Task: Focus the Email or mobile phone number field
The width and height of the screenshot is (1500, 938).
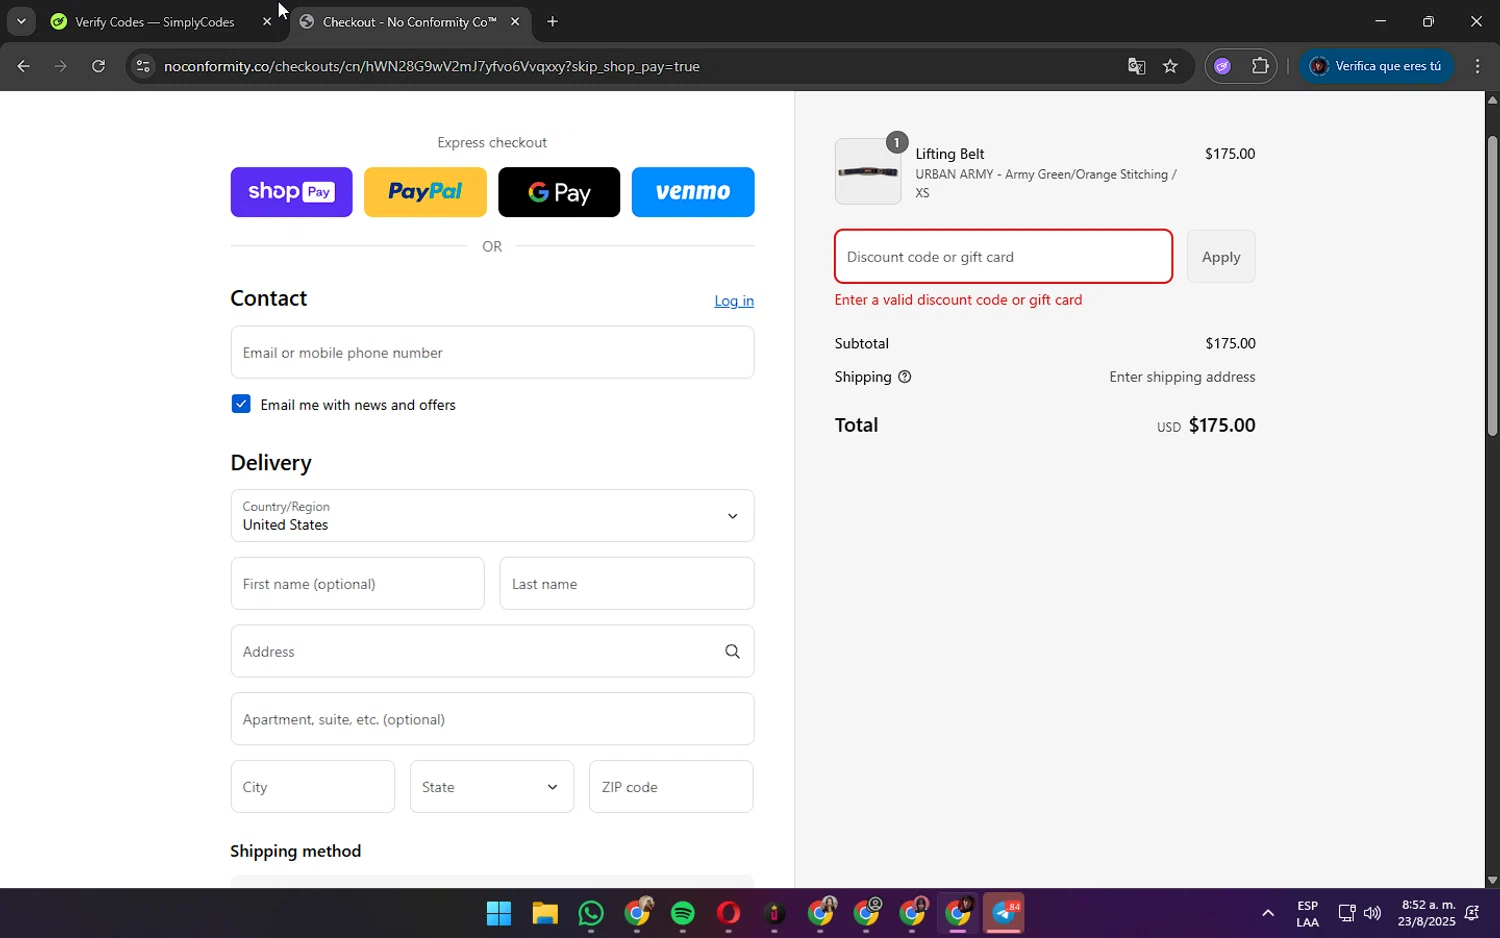Action: [492, 352]
